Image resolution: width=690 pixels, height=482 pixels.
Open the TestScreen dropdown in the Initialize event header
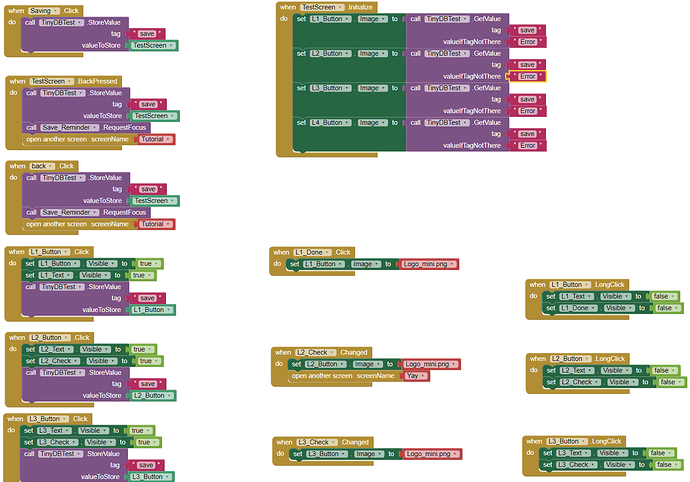coord(323,7)
